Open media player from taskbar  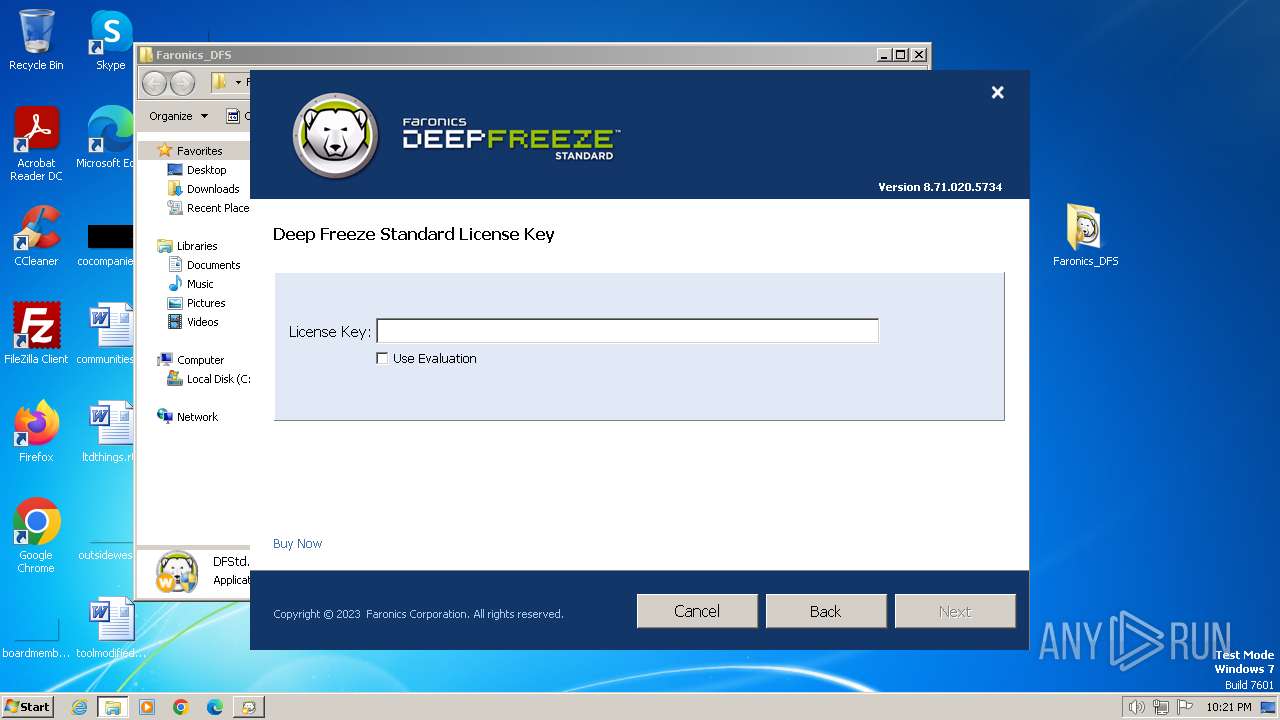click(147, 707)
